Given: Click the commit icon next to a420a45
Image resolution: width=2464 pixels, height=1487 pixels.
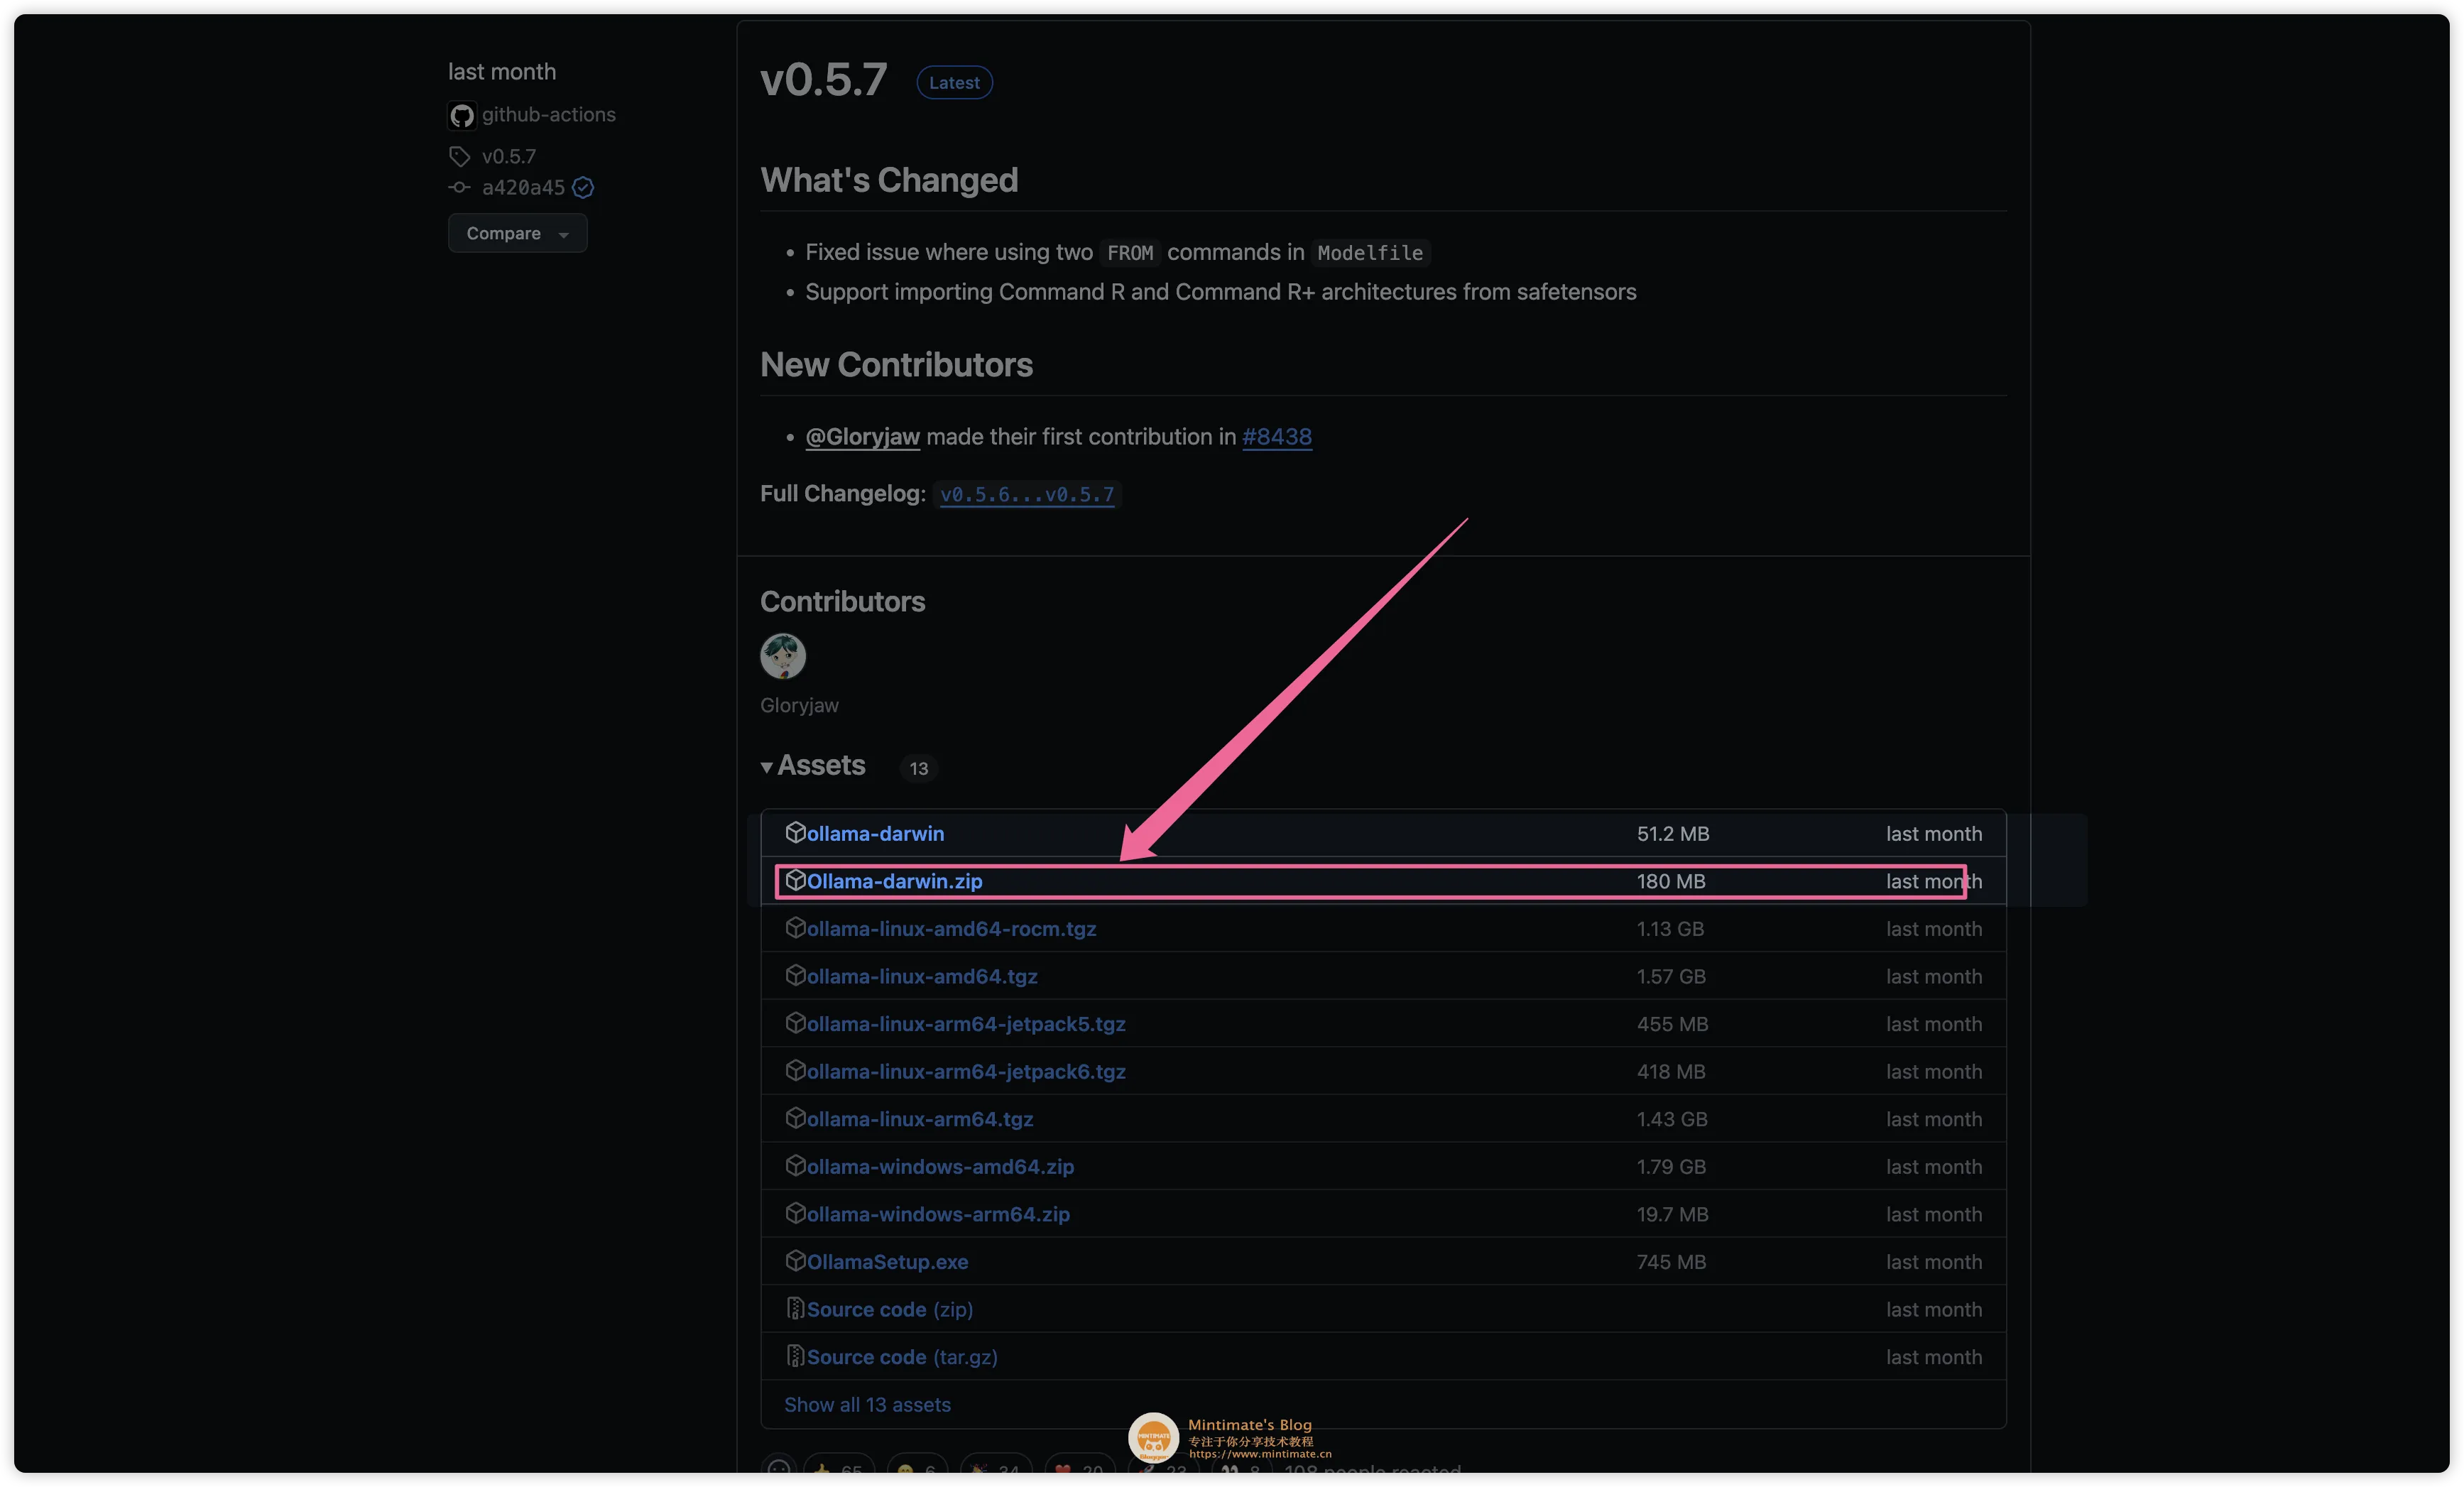Looking at the screenshot, I should point(459,188).
